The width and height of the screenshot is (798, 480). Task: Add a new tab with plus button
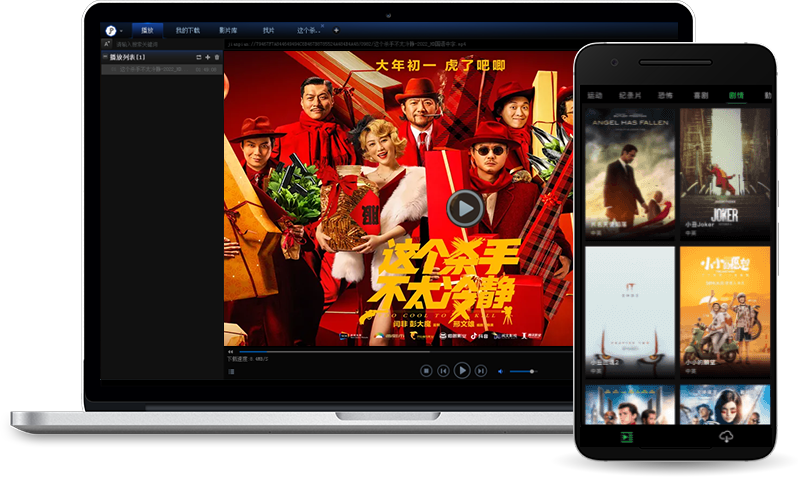[336, 31]
